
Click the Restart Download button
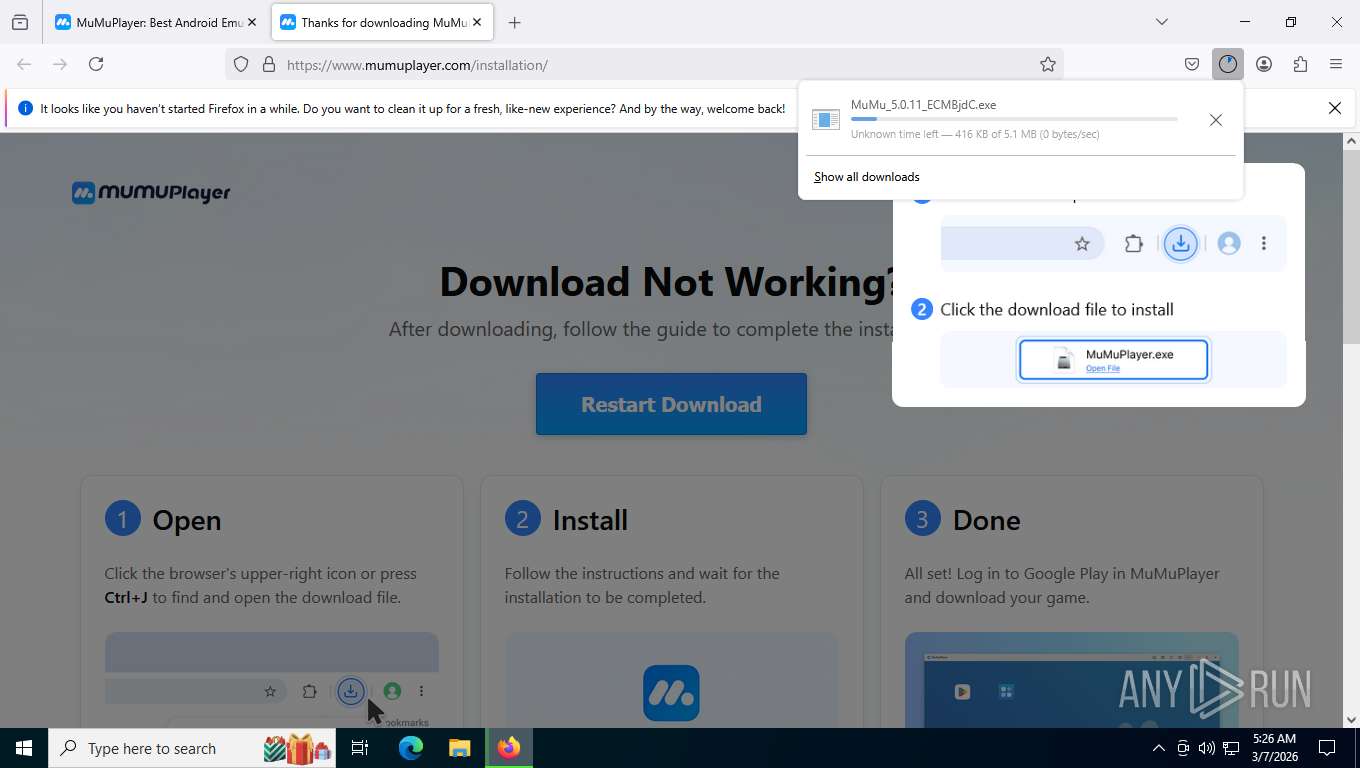click(671, 404)
